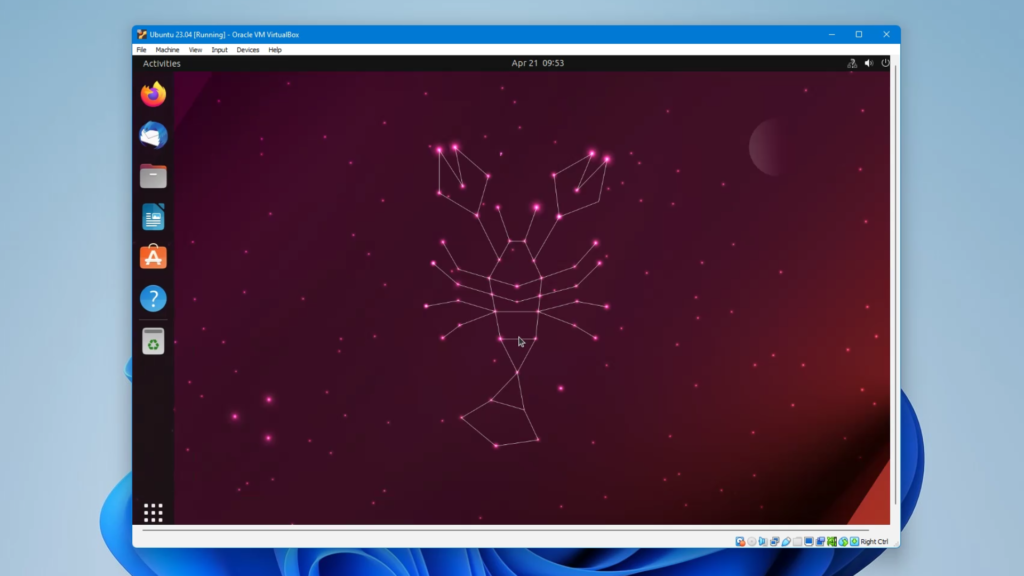The width and height of the screenshot is (1024, 576).
Task: Click the VM window horizontal scrollbar
Action: tap(506, 530)
